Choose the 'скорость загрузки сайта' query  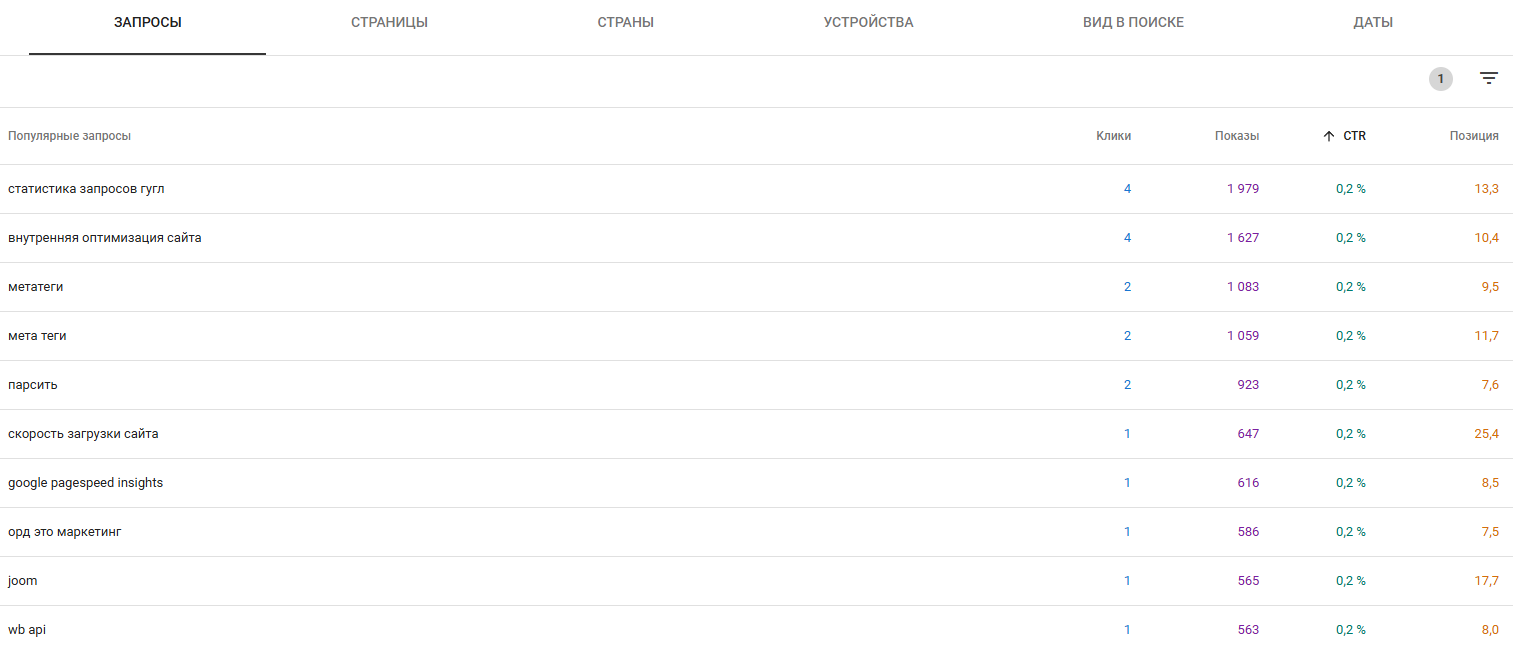coord(83,434)
